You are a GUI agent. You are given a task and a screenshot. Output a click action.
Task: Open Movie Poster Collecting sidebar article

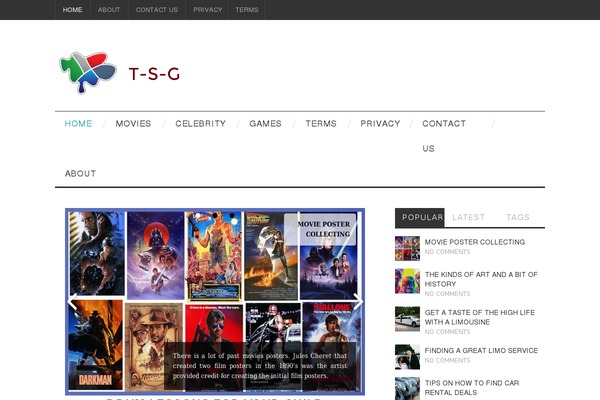[x=474, y=242]
